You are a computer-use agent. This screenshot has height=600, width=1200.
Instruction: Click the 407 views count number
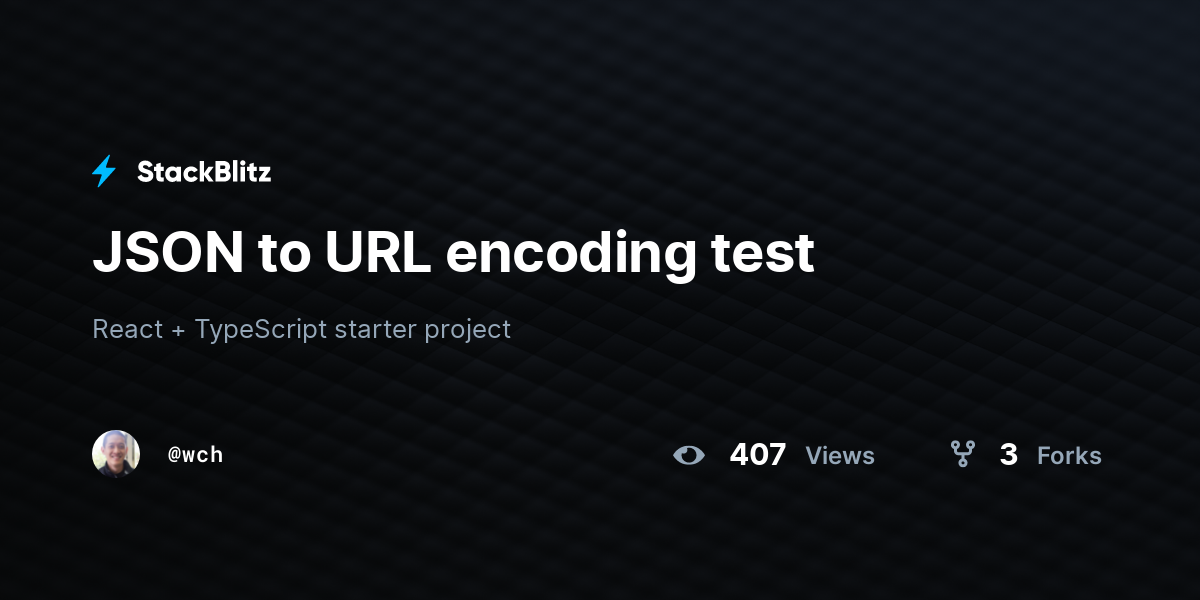tap(758, 455)
